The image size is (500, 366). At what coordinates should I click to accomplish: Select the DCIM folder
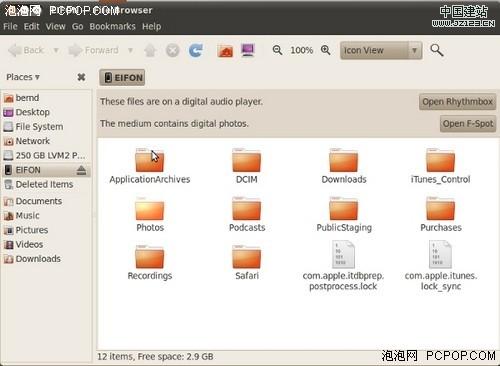pos(247,166)
